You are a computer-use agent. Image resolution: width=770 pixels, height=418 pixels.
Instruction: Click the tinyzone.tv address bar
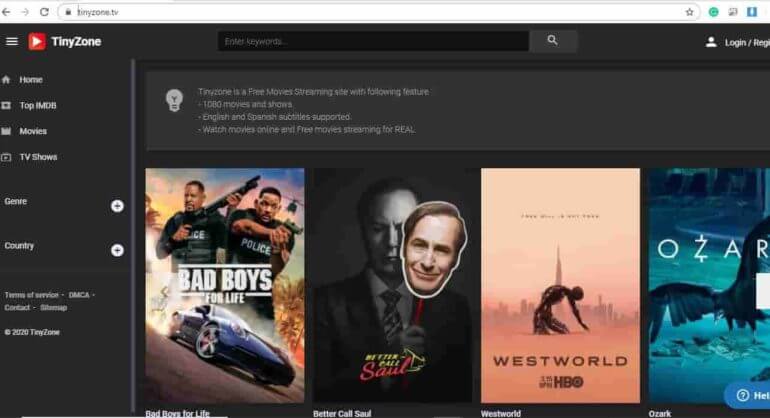pyautogui.click(x=378, y=12)
